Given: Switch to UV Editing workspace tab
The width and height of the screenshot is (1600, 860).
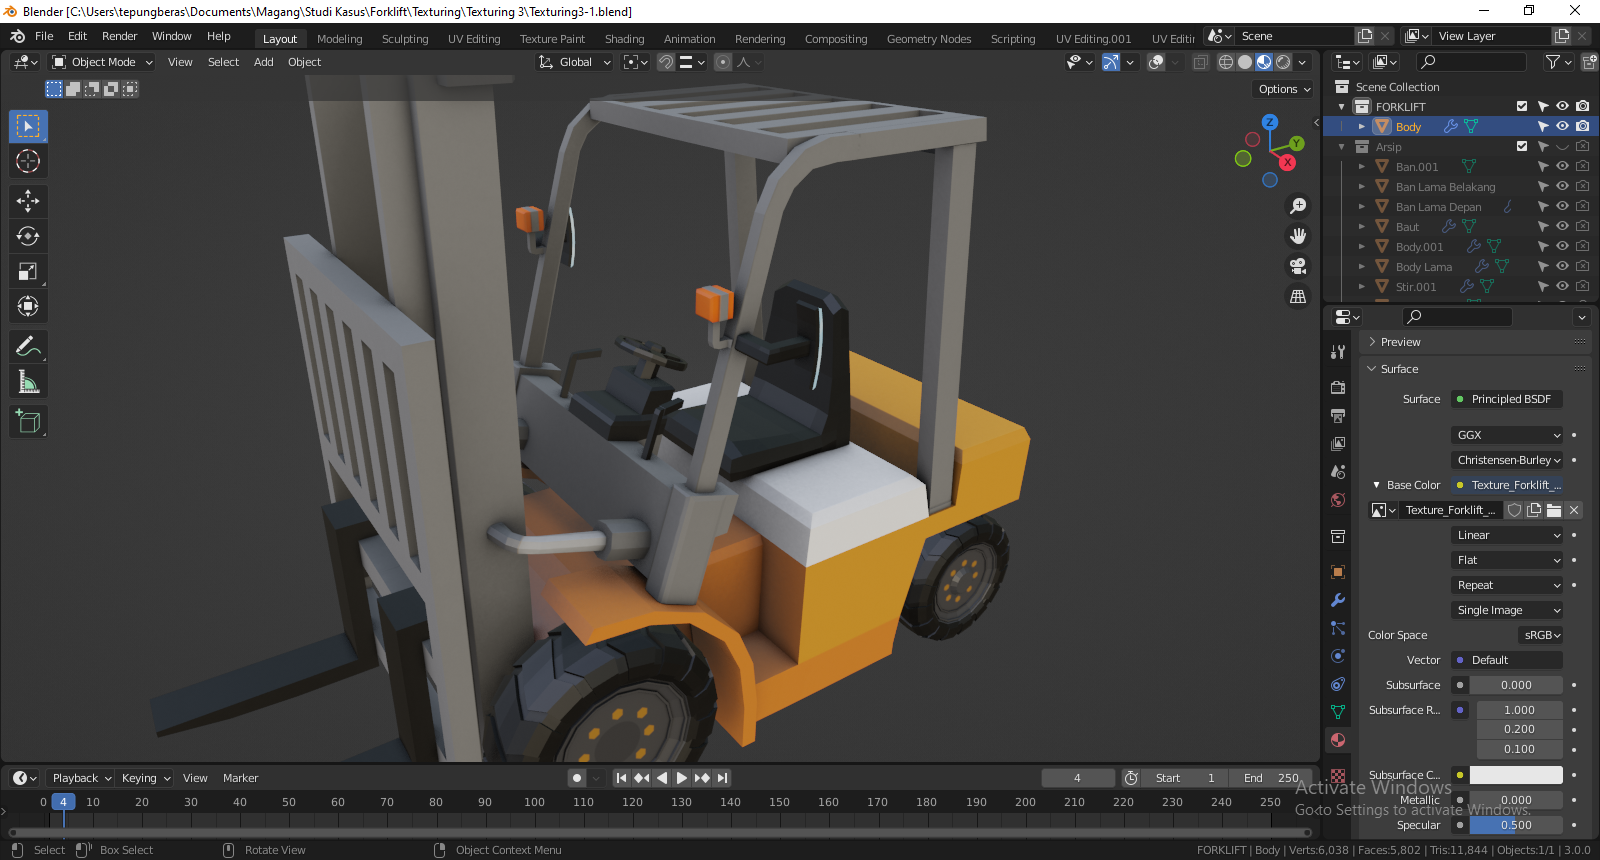Looking at the screenshot, I should coord(474,39).
